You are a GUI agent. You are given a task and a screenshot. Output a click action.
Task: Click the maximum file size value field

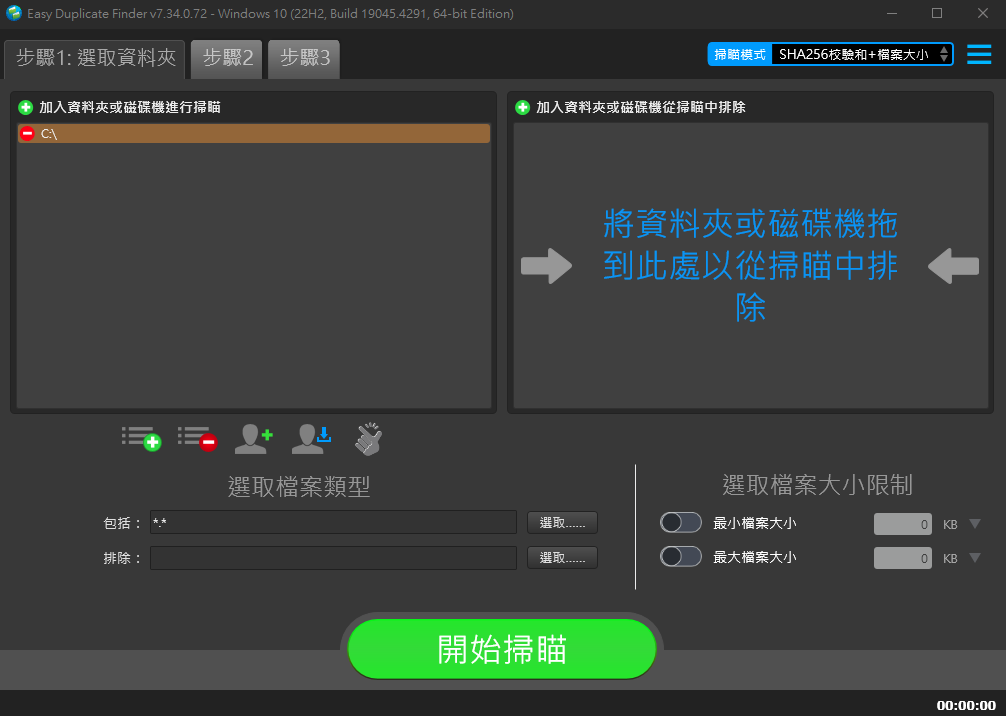point(902,558)
